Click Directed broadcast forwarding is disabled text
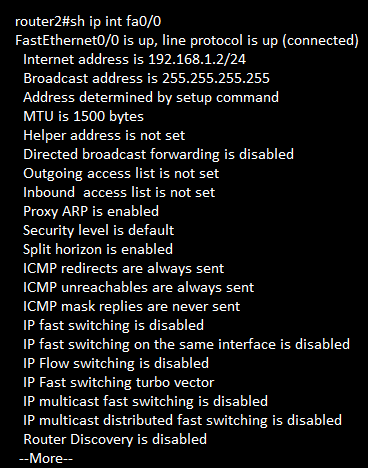The width and height of the screenshot is (368, 468). point(159,155)
